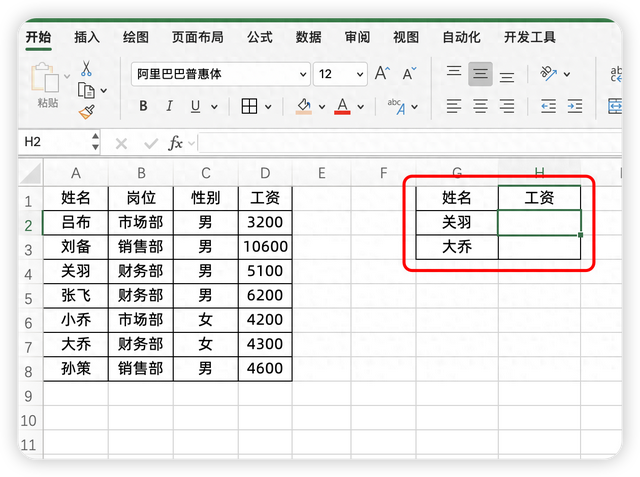Toggle Bold formatting
Image resolution: width=640 pixels, height=477 pixels.
pyautogui.click(x=143, y=106)
